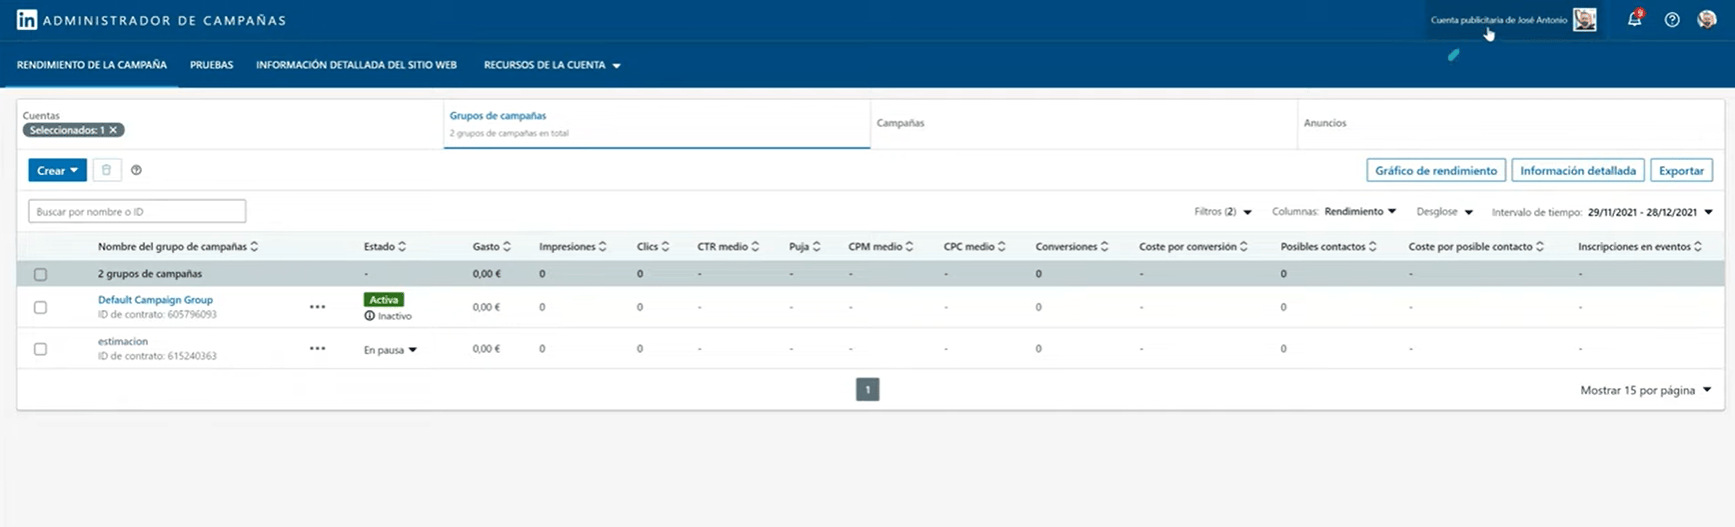Viewport: 1735px width, 527px height.
Task: Open the Filtros (2) dropdown
Action: tap(1223, 212)
